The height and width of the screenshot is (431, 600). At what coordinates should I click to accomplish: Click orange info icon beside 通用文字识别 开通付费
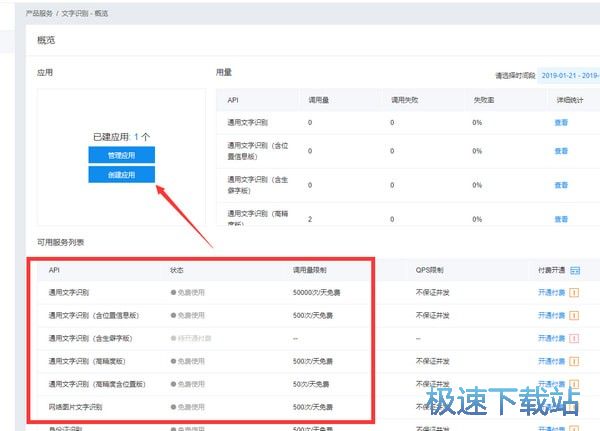tap(575, 293)
